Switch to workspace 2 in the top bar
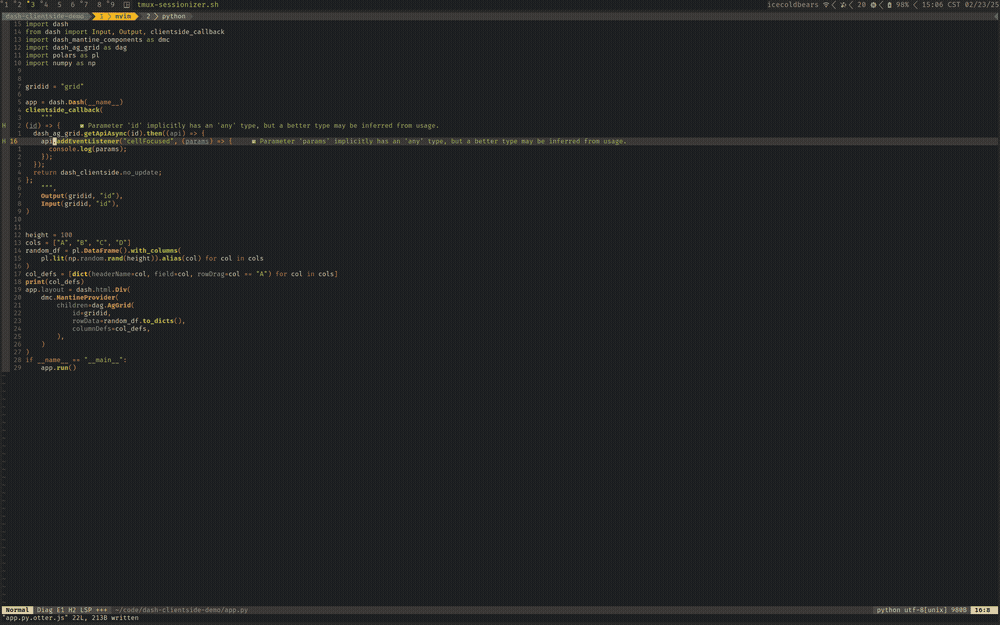This screenshot has height=625, width=1000. click(19, 4)
